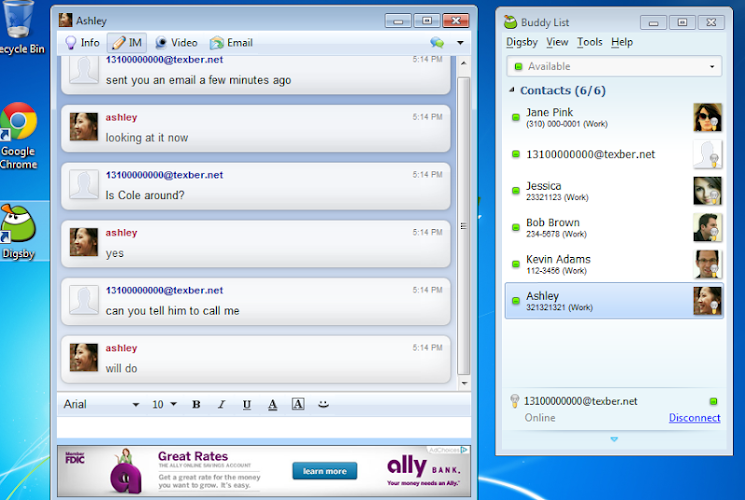Click the scroll up arrow in chat

click(x=464, y=63)
